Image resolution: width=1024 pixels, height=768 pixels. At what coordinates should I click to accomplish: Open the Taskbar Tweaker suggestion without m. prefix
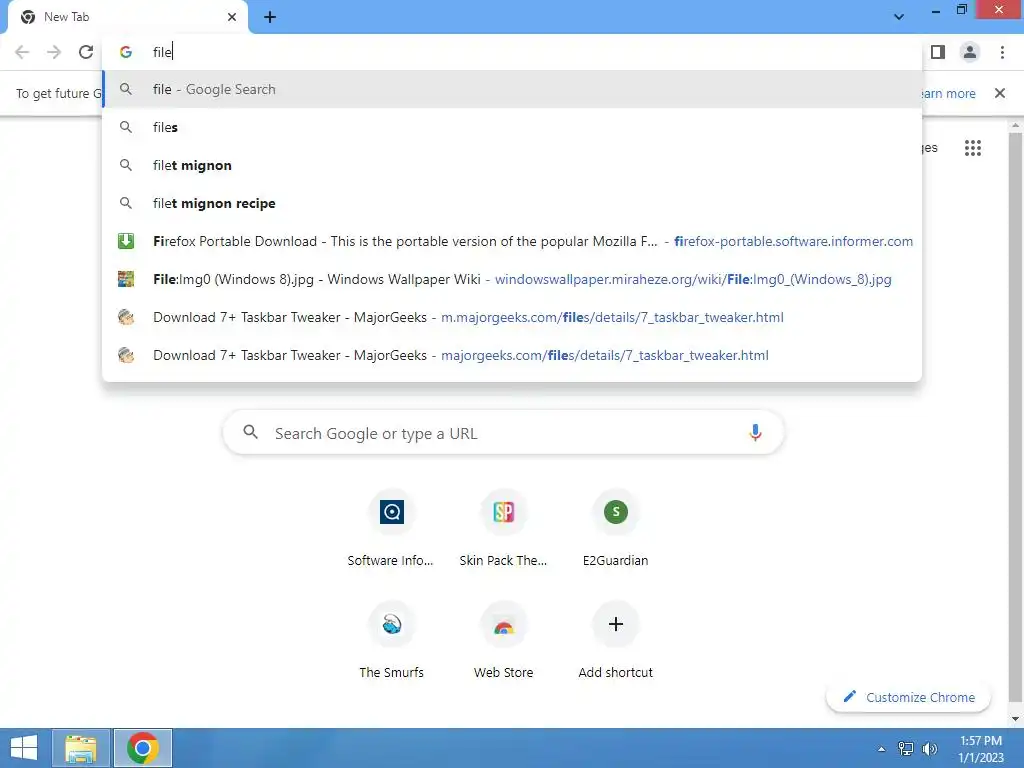pyautogui.click(x=512, y=355)
